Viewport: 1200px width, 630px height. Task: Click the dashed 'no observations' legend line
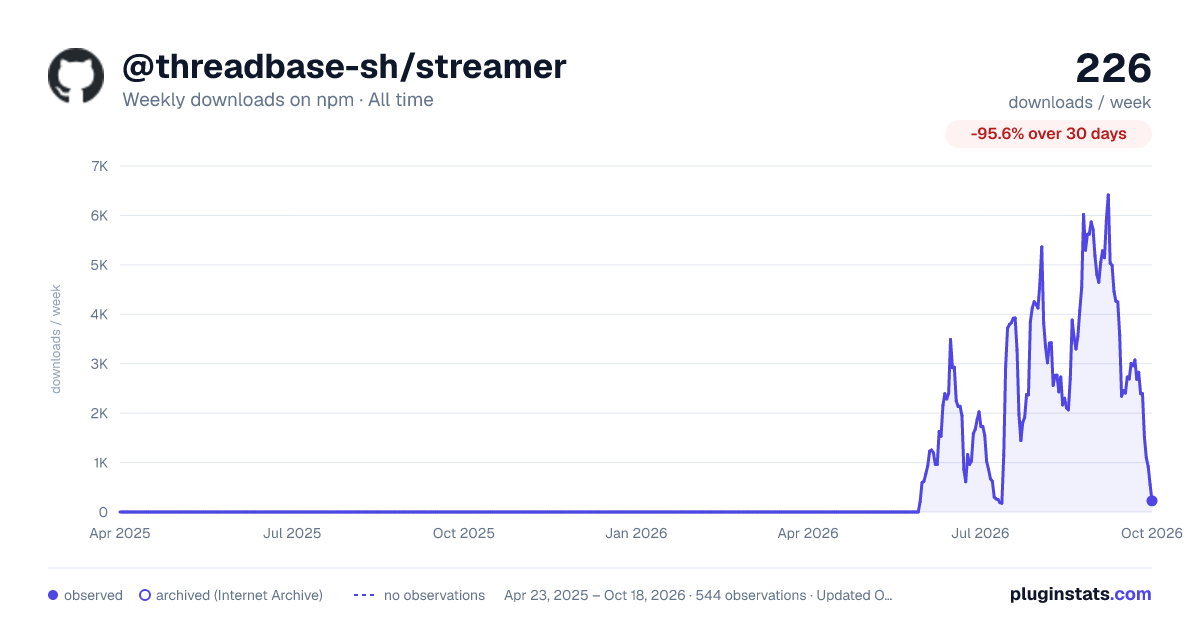click(x=364, y=595)
